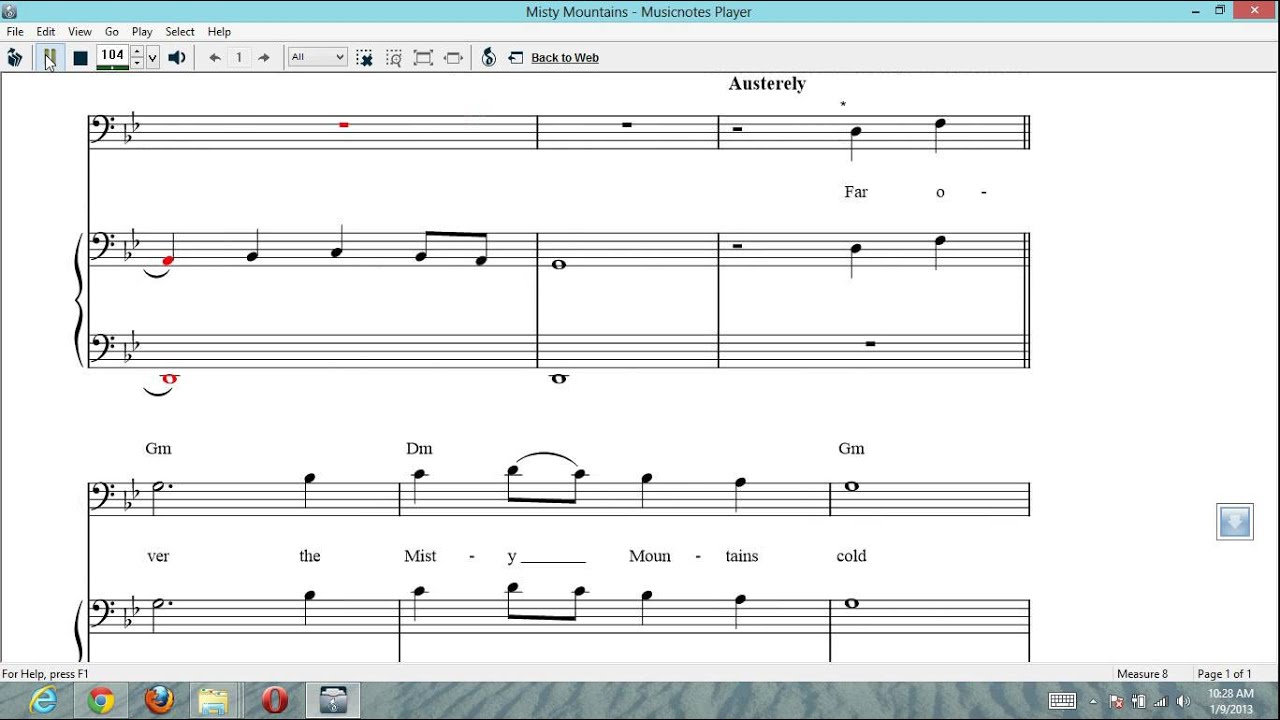Click the tempo value field showing 104

coord(112,56)
